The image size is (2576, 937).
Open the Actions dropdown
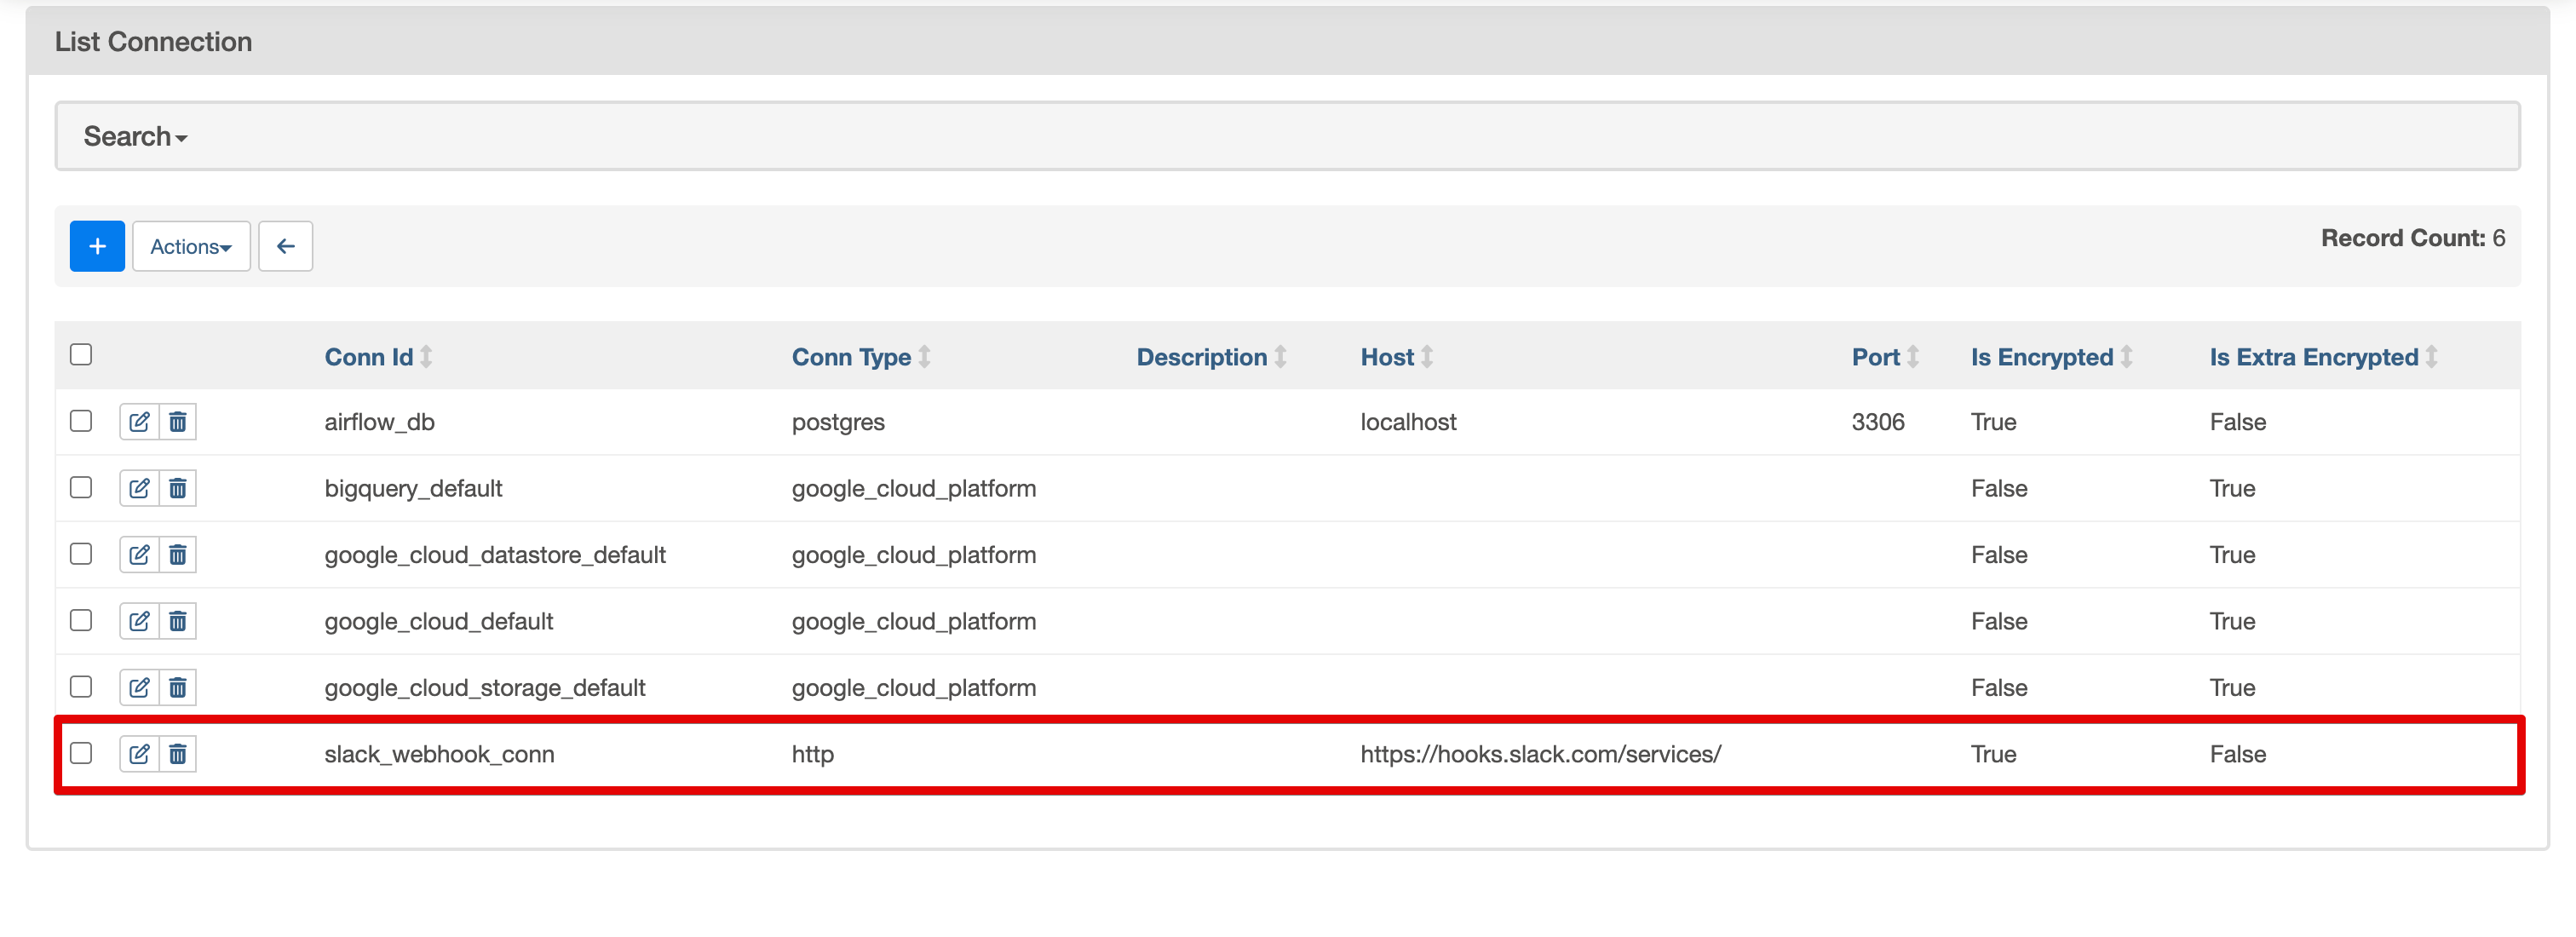(190, 245)
